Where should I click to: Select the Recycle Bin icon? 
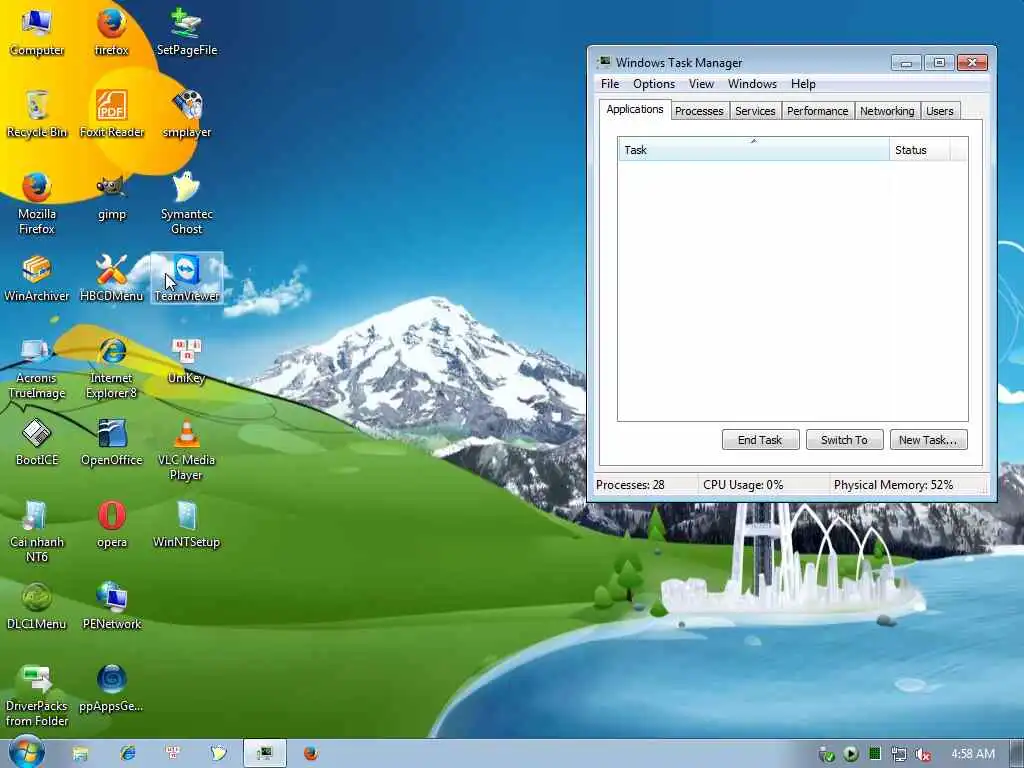[x=37, y=114]
